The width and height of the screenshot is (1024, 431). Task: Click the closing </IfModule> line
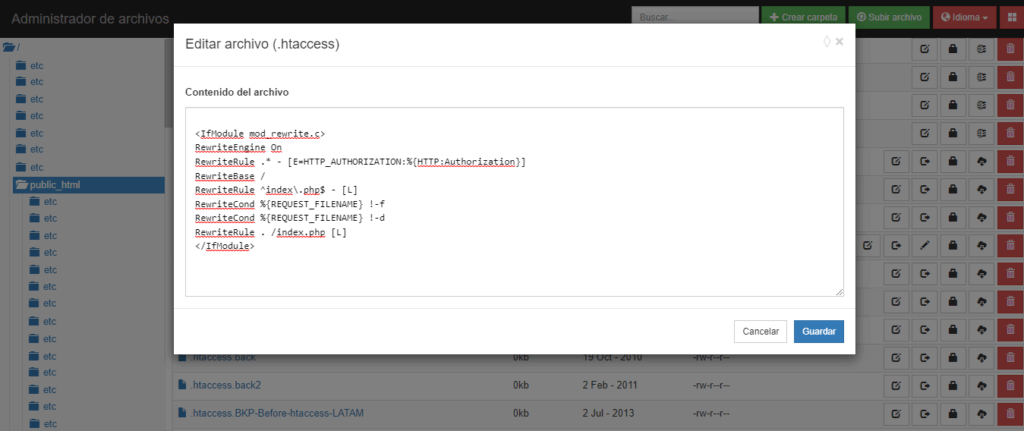click(x=225, y=246)
